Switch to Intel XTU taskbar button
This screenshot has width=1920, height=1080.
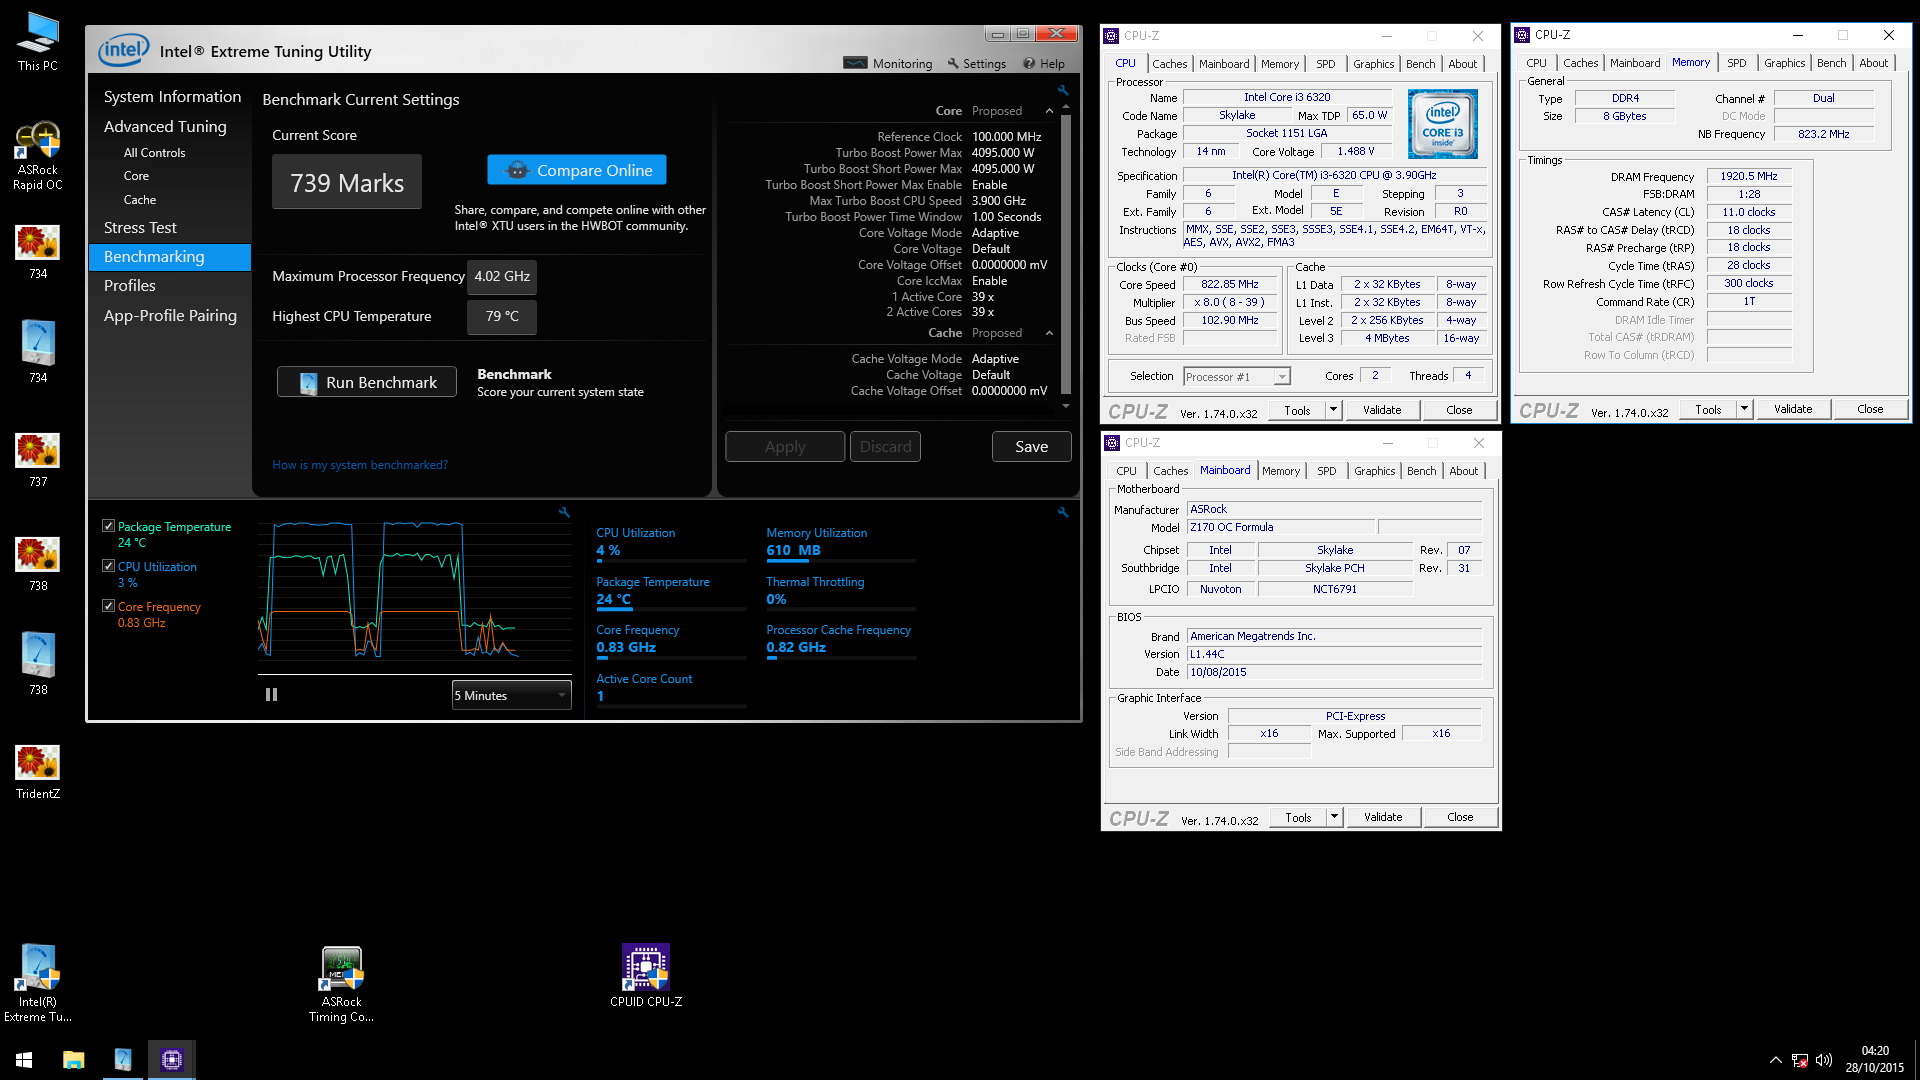pos(122,1060)
